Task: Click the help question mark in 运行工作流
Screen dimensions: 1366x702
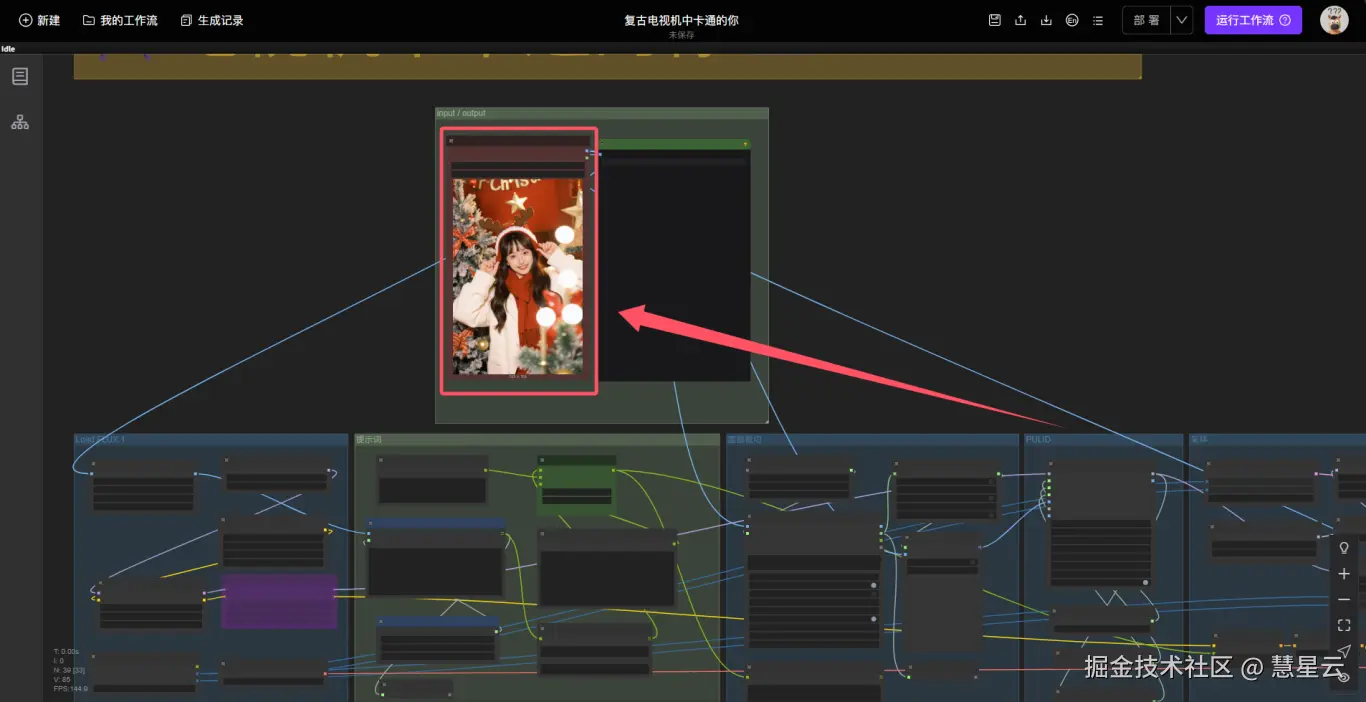Action: coord(1285,20)
